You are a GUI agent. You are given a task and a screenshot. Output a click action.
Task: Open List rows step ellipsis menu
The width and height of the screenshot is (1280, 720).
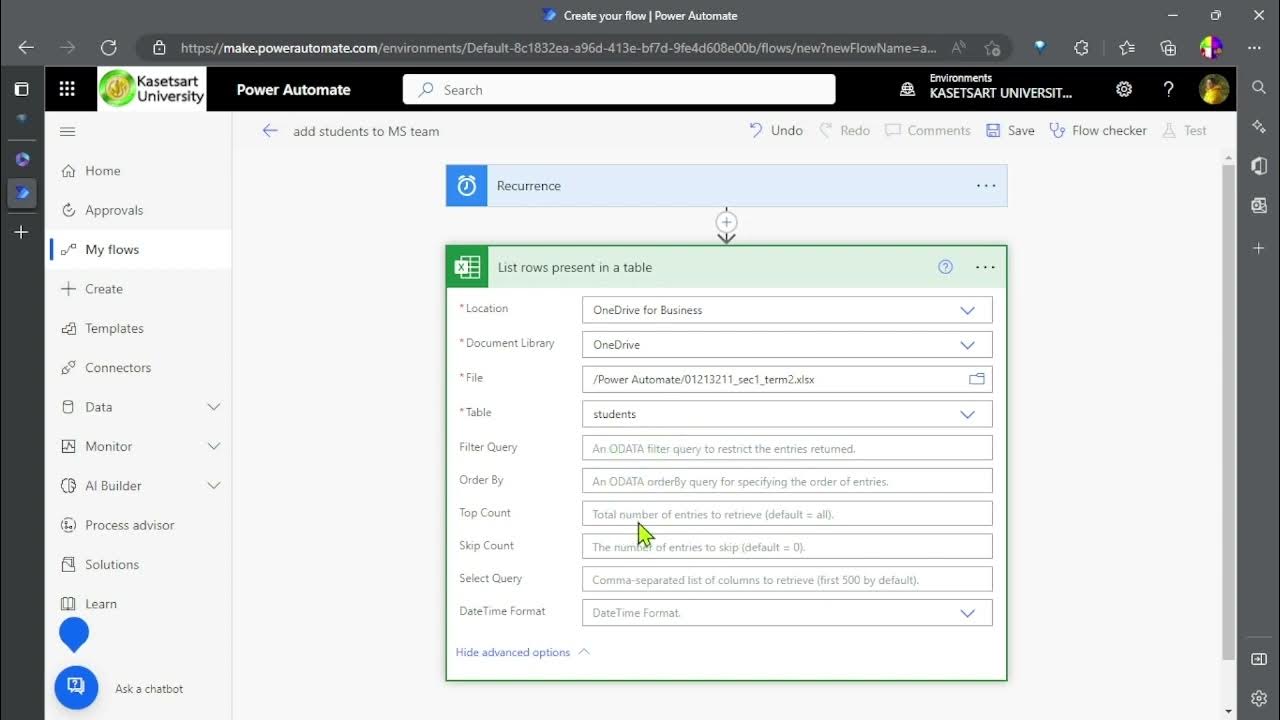[x=985, y=267]
